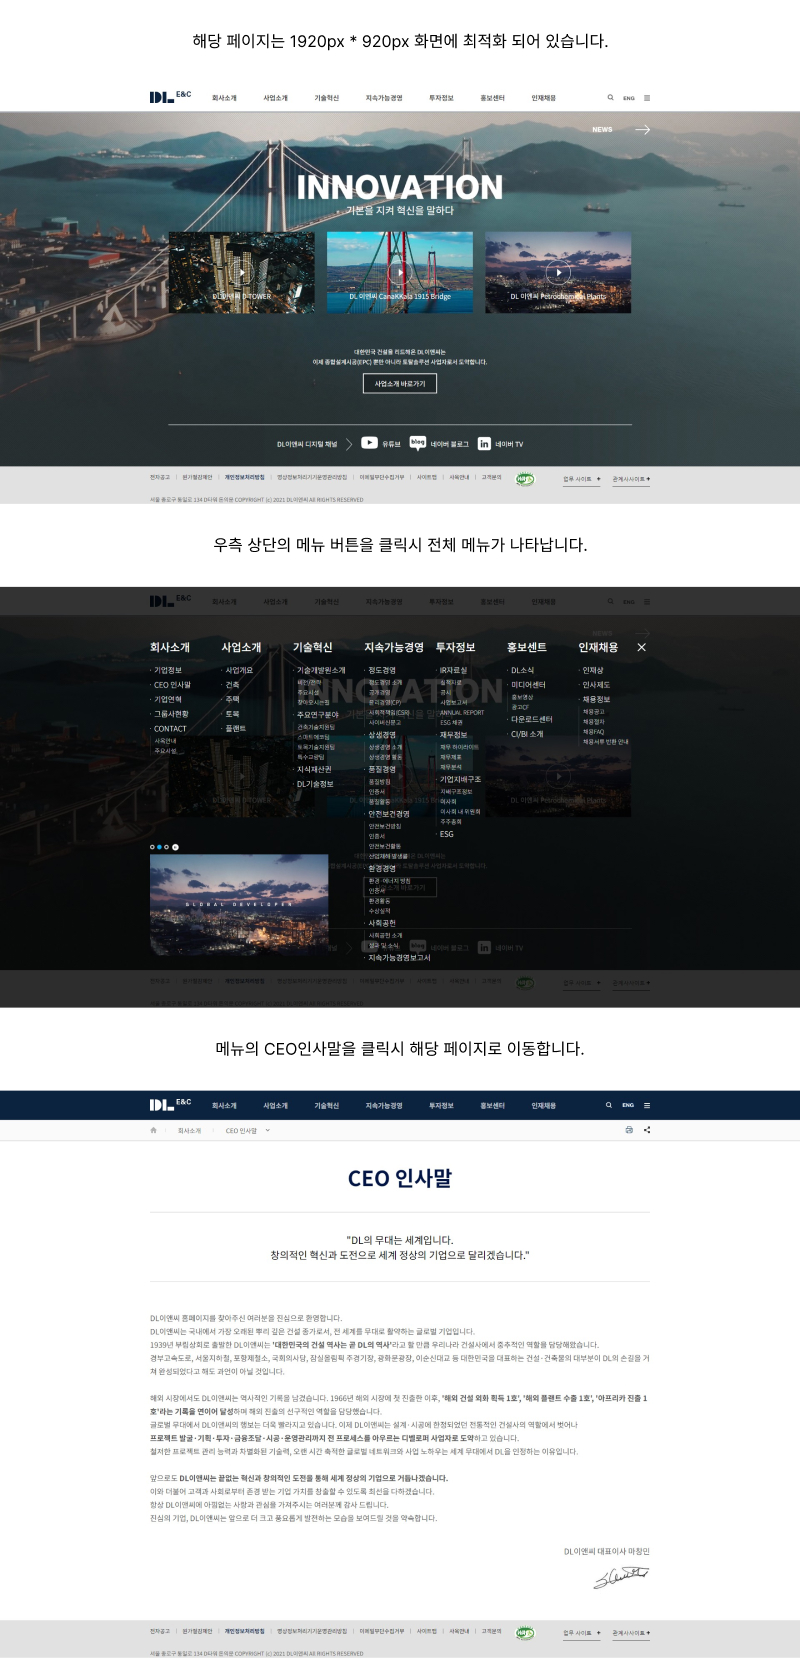Screen dimensions: 800x1658
Task: Open 투자정보 in the navy CEO-page header nav
Action: pos(441,1105)
